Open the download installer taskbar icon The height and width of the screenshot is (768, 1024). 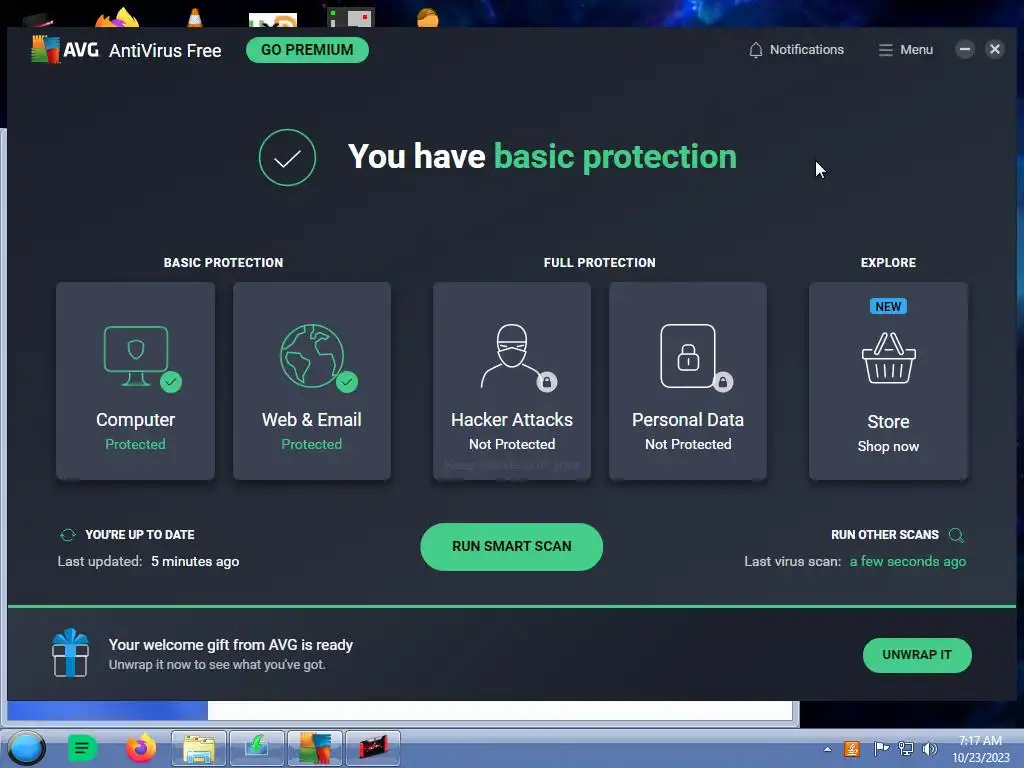coord(257,748)
